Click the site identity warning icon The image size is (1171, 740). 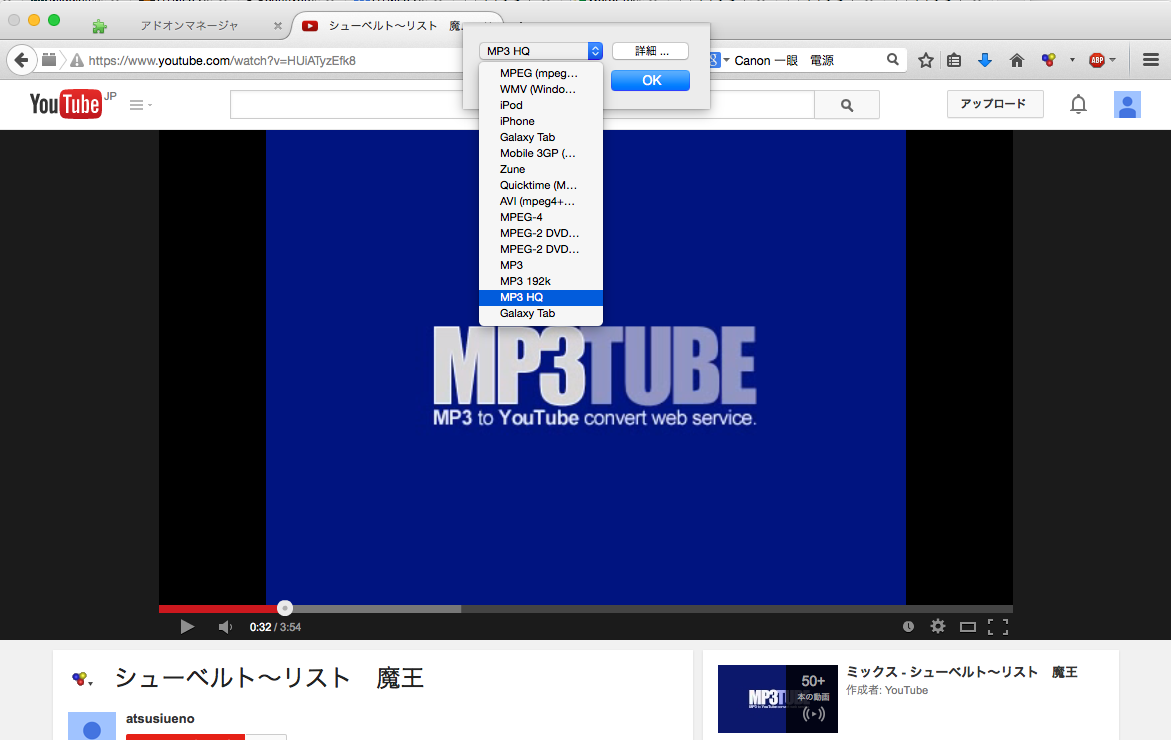pyautogui.click(x=76, y=60)
